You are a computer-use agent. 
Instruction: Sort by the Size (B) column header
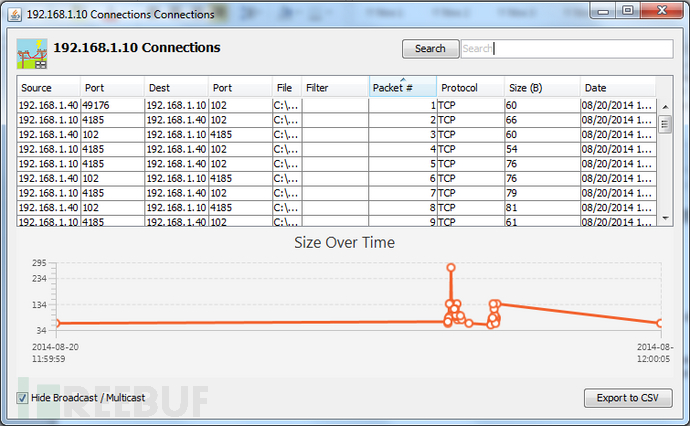point(542,88)
